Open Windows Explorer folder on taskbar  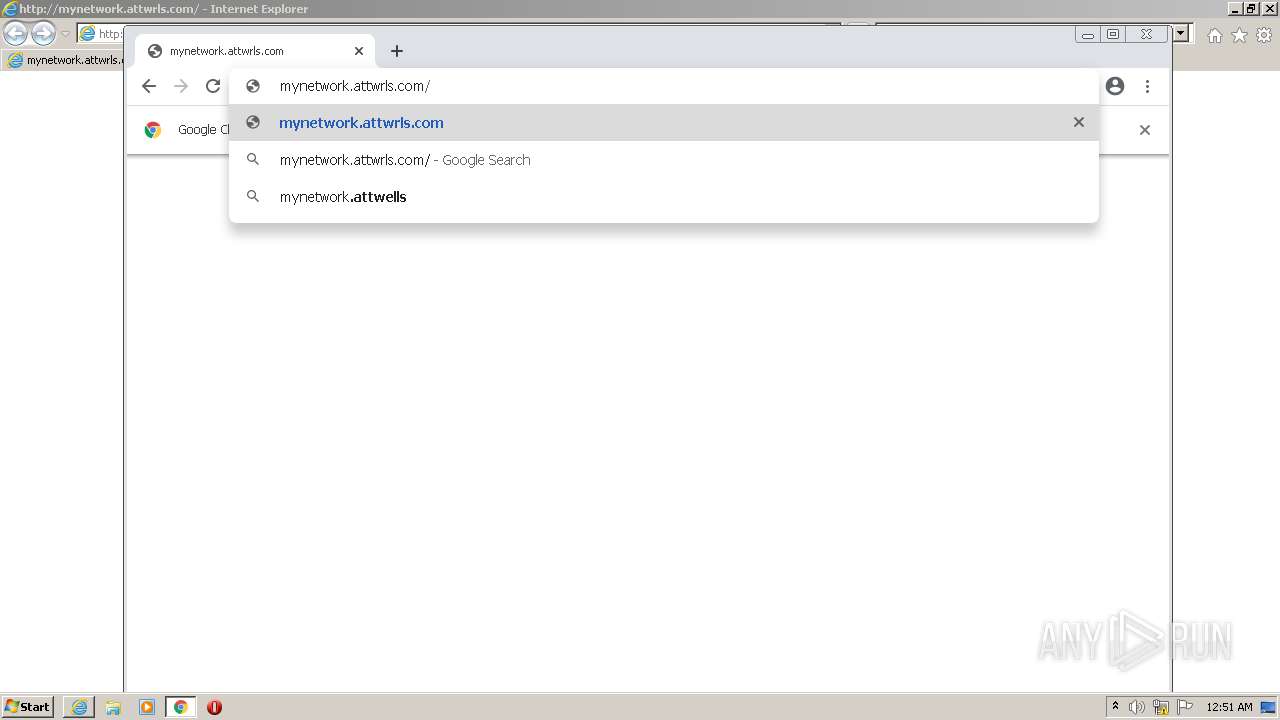click(x=113, y=707)
